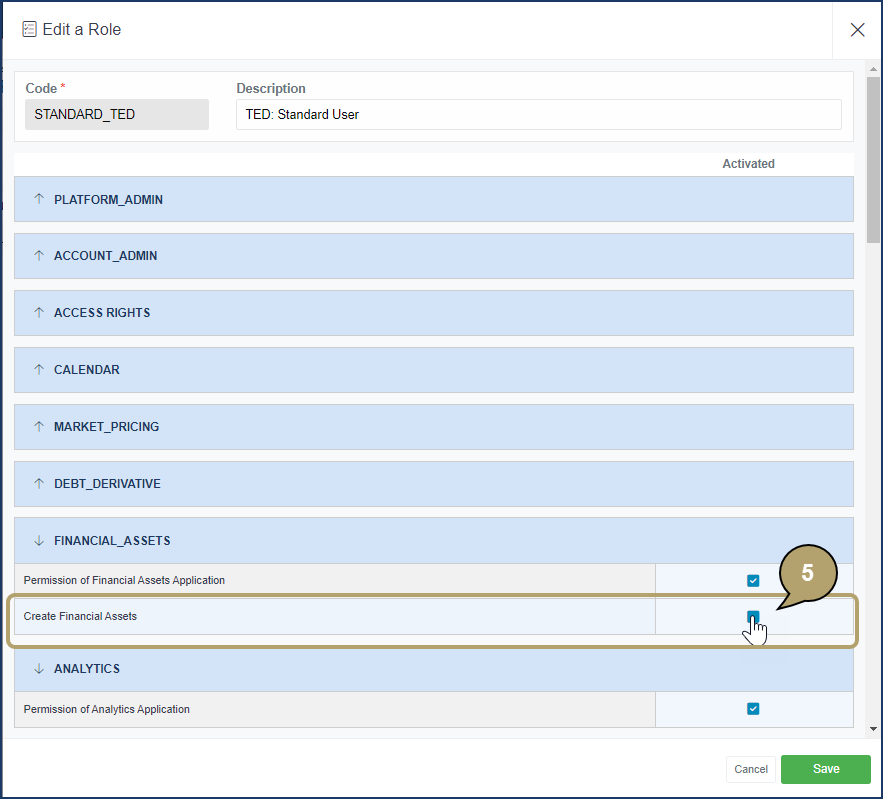Screen dimensions: 883x799
Task: Expand the ACCOUNT_ADMIN section arrow
Action: point(40,256)
